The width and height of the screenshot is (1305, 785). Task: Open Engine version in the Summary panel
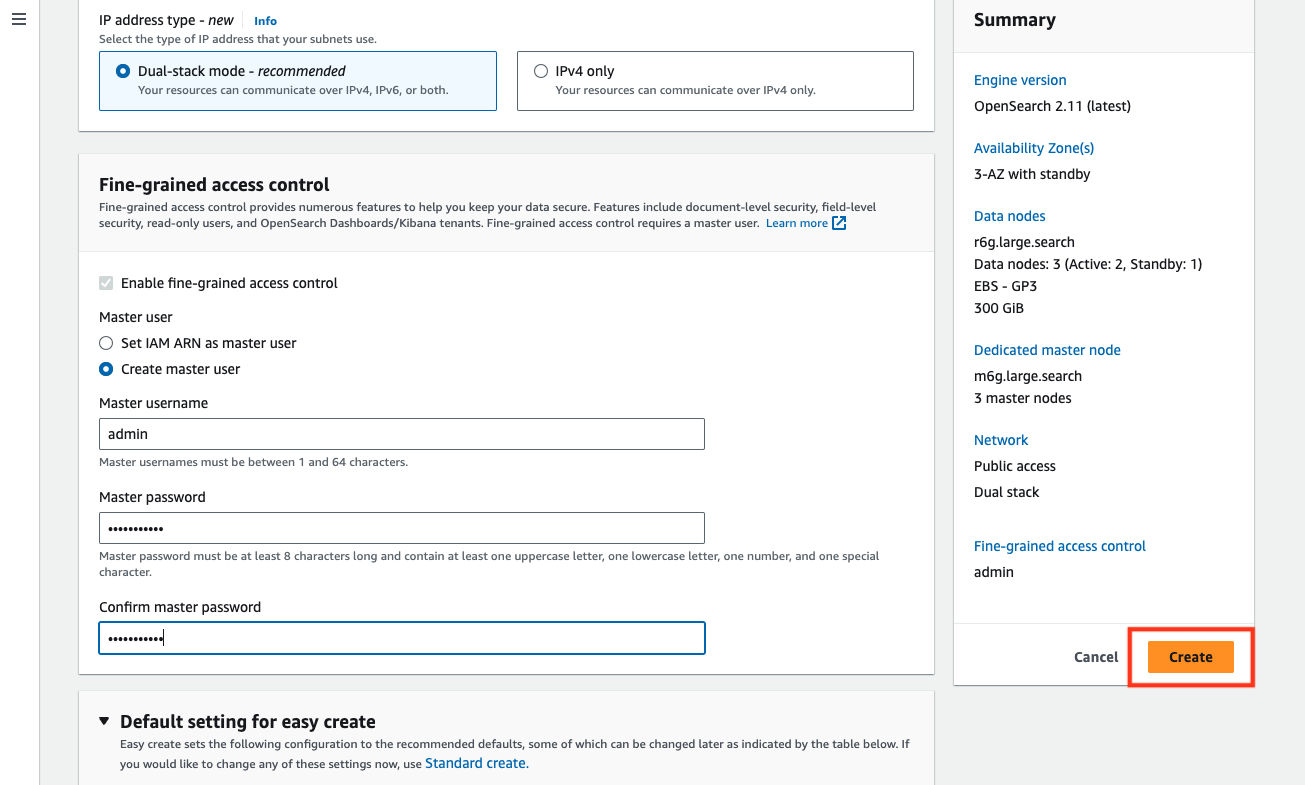point(1019,80)
